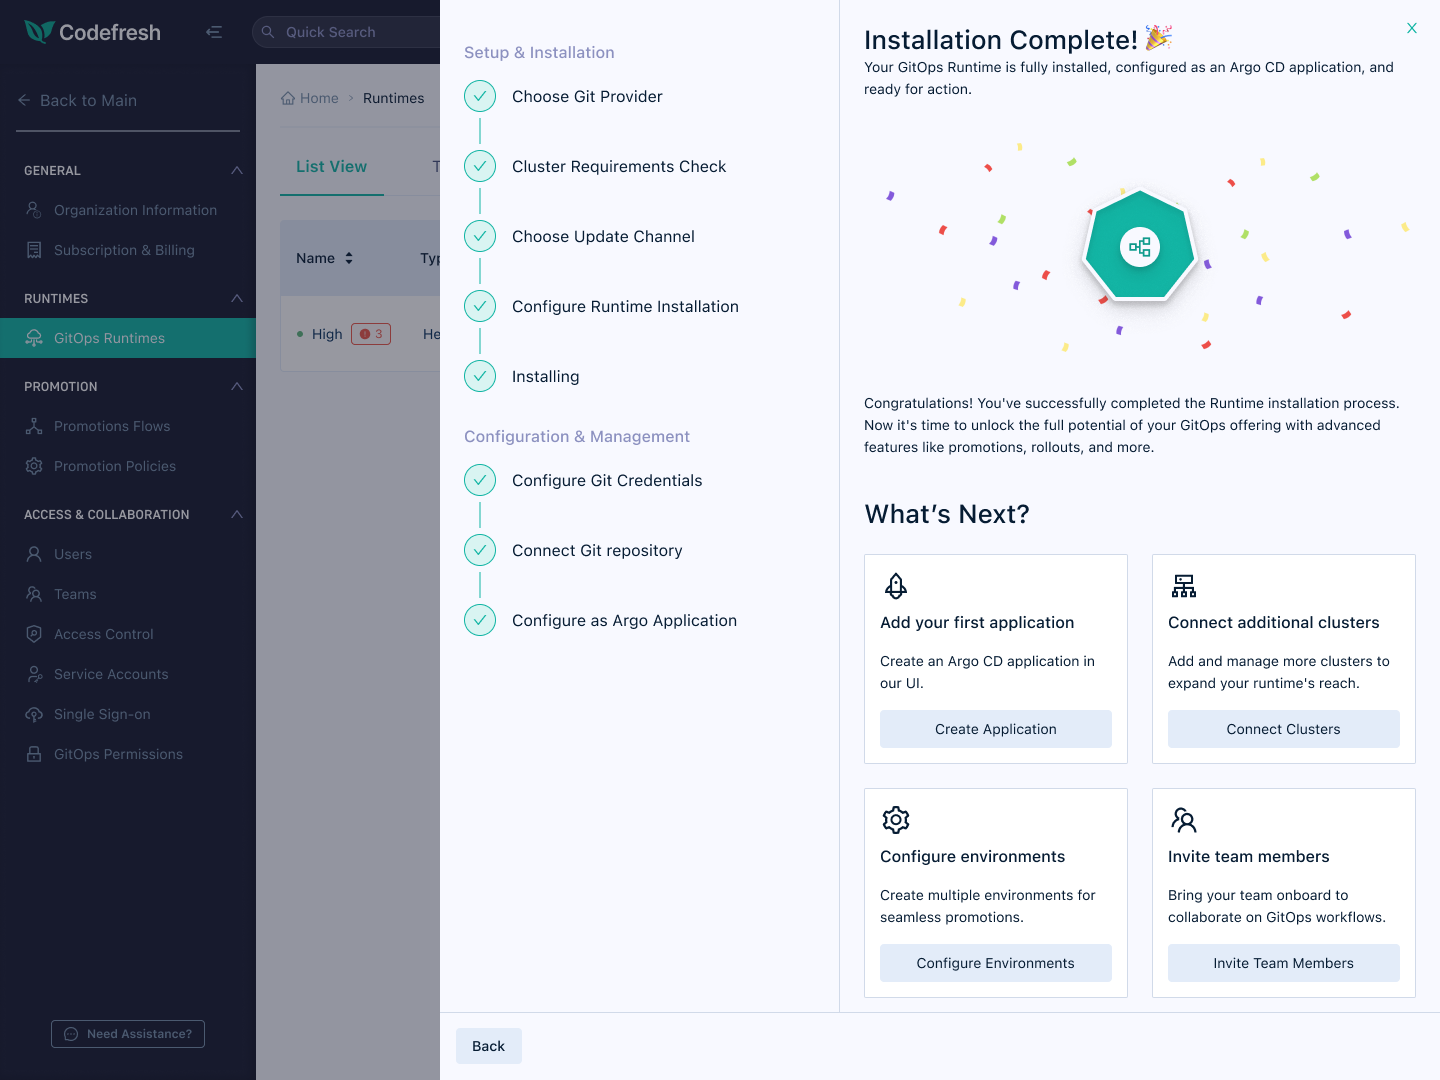Screen dimensions: 1440x1080
Task: Click the Invite Team Members button
Action: pyautogui.click(x=1284, y=963)
